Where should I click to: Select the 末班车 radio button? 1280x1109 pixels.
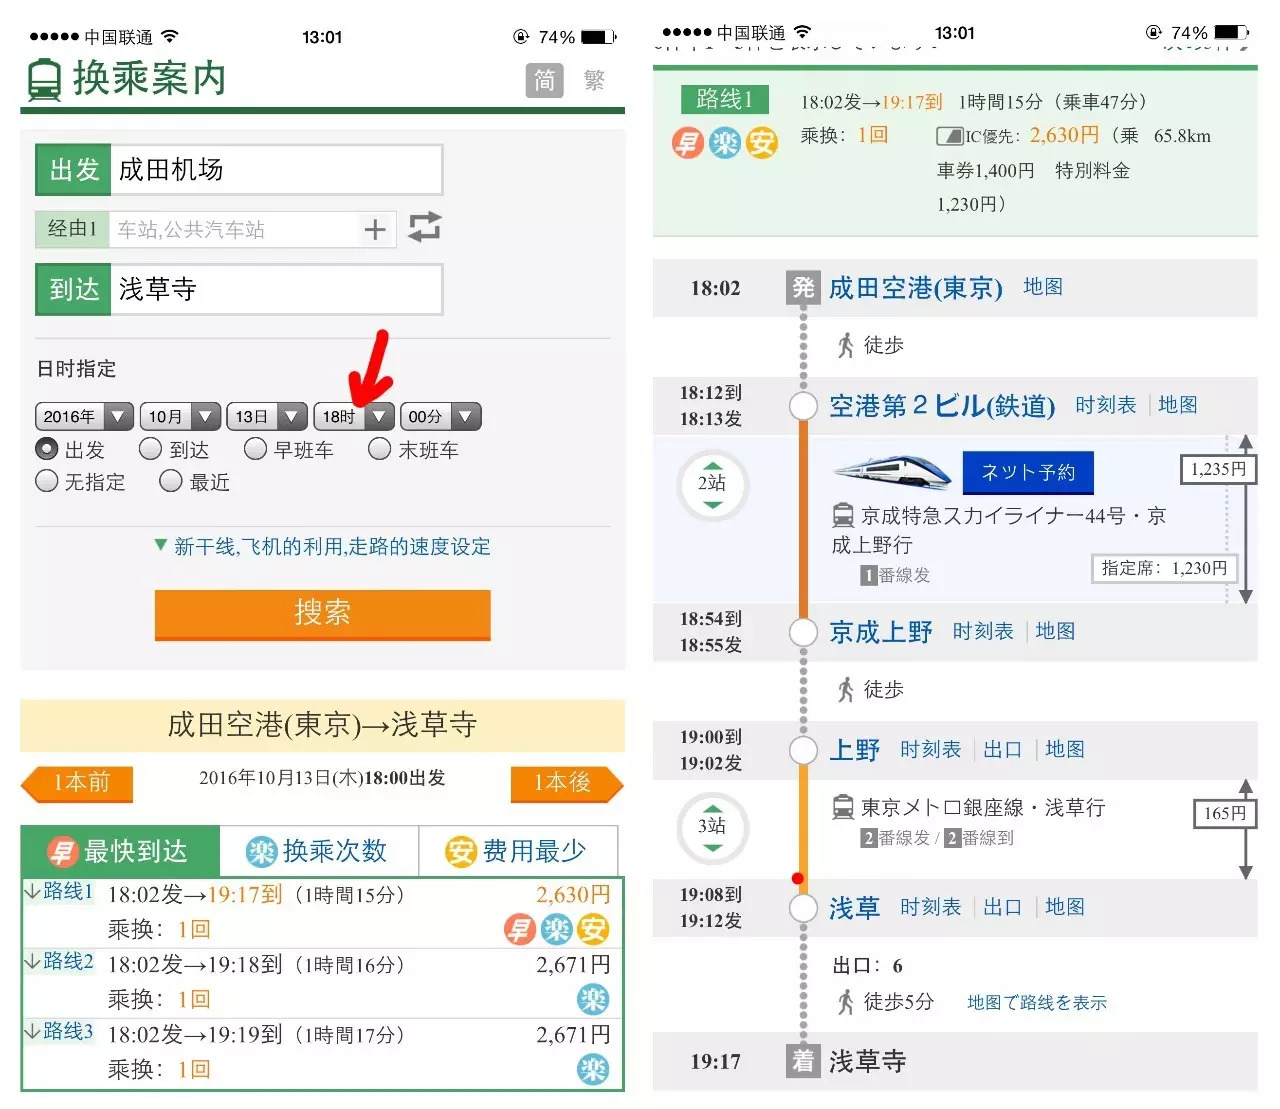coord(380,449)
